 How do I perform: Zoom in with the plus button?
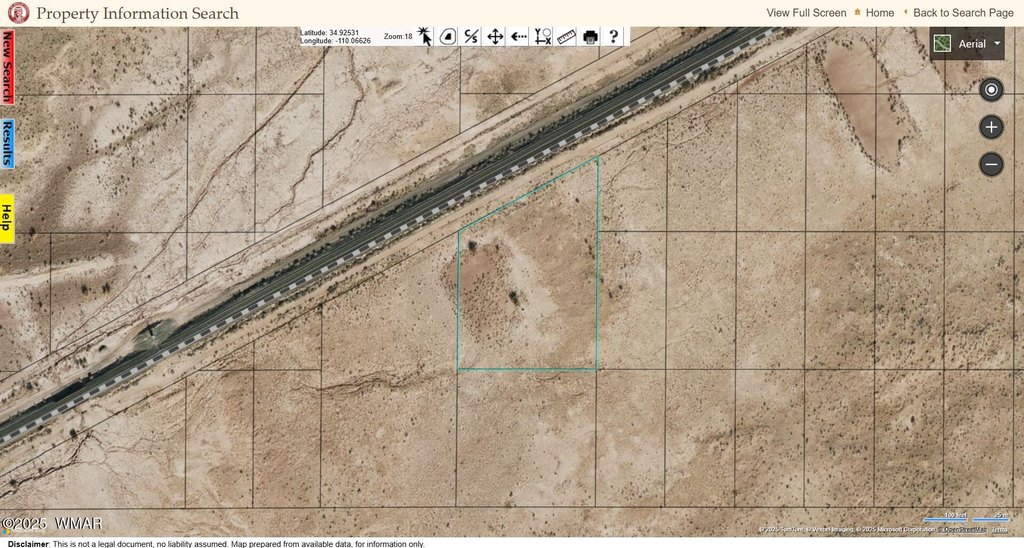coord(991,127)
